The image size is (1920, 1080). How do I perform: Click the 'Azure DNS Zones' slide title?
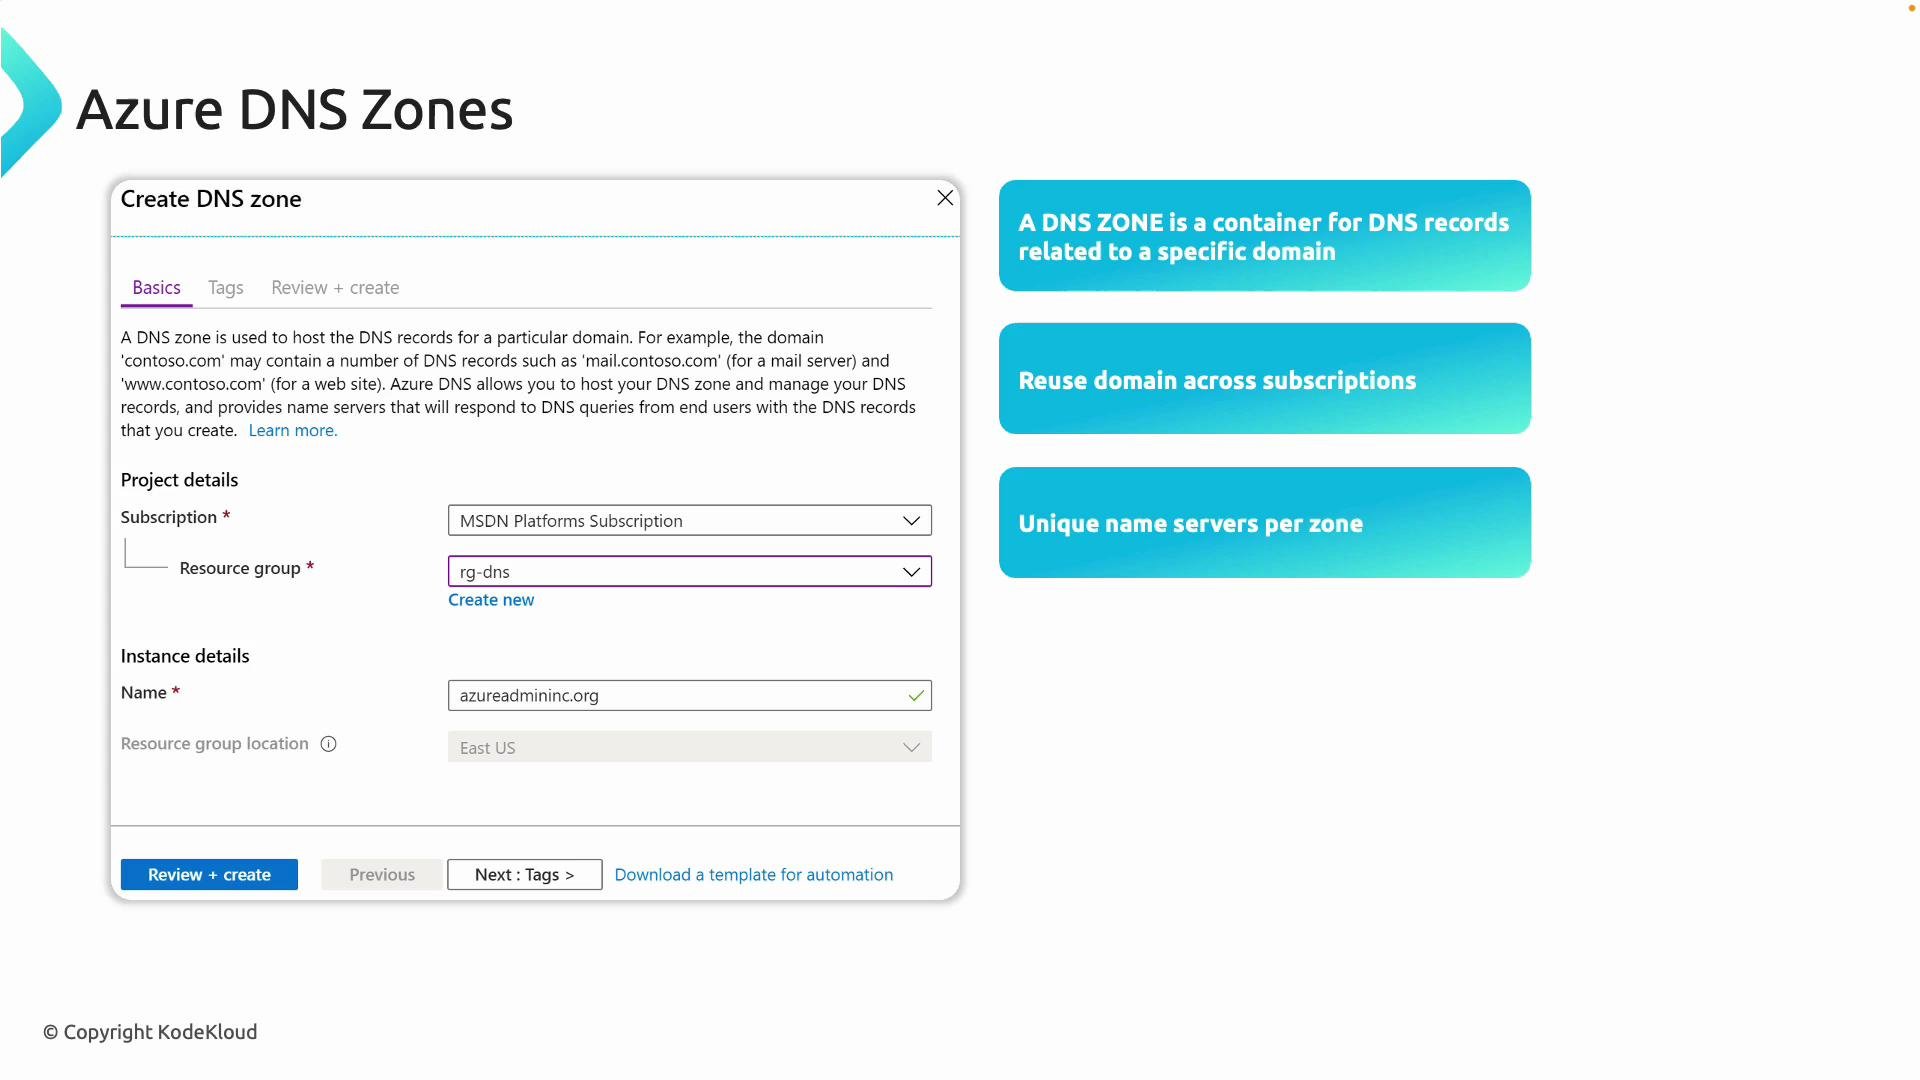point(295,110)
